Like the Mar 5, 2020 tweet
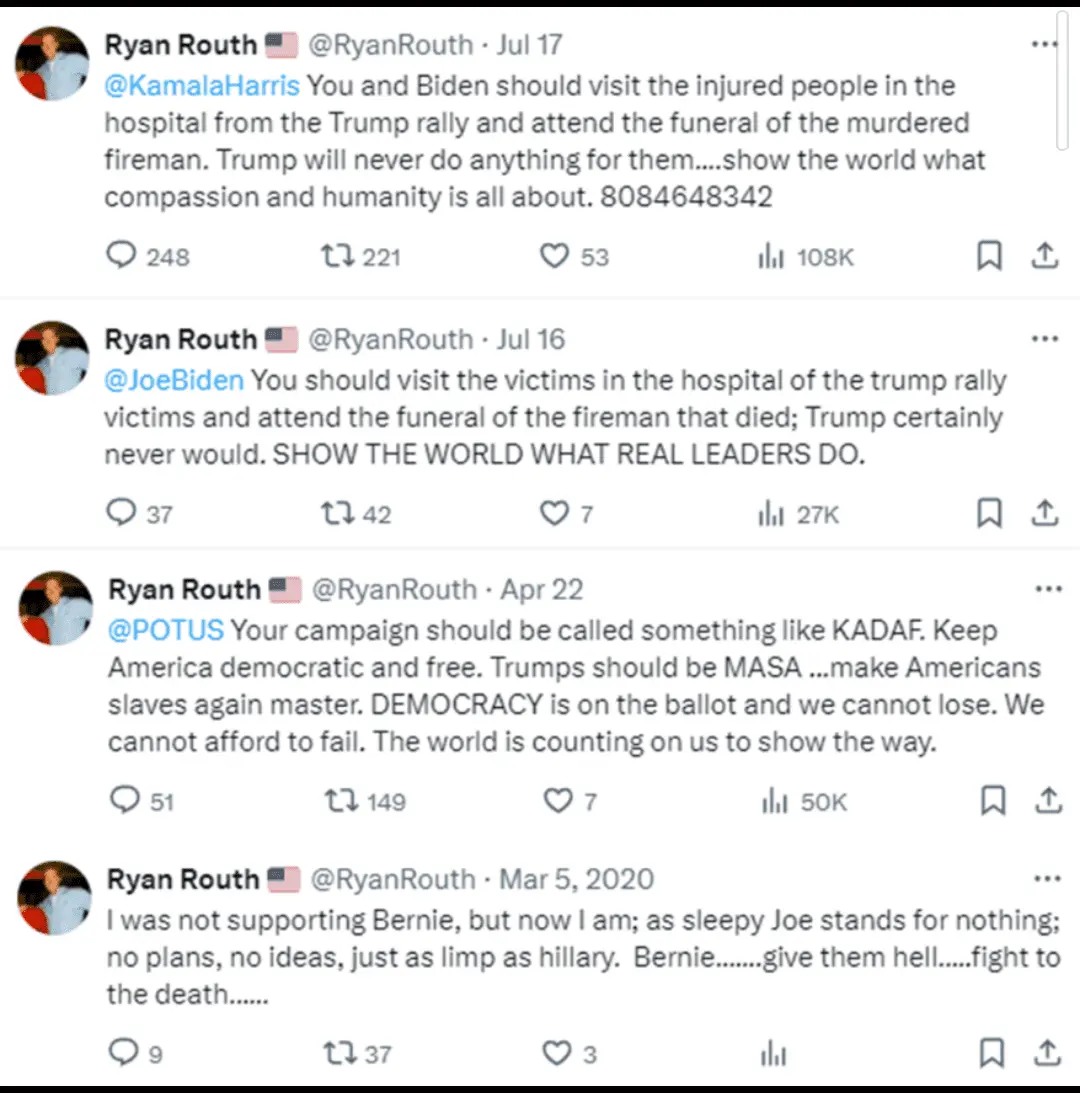The image size is (1080, 1093). (x=557, y=1052)
